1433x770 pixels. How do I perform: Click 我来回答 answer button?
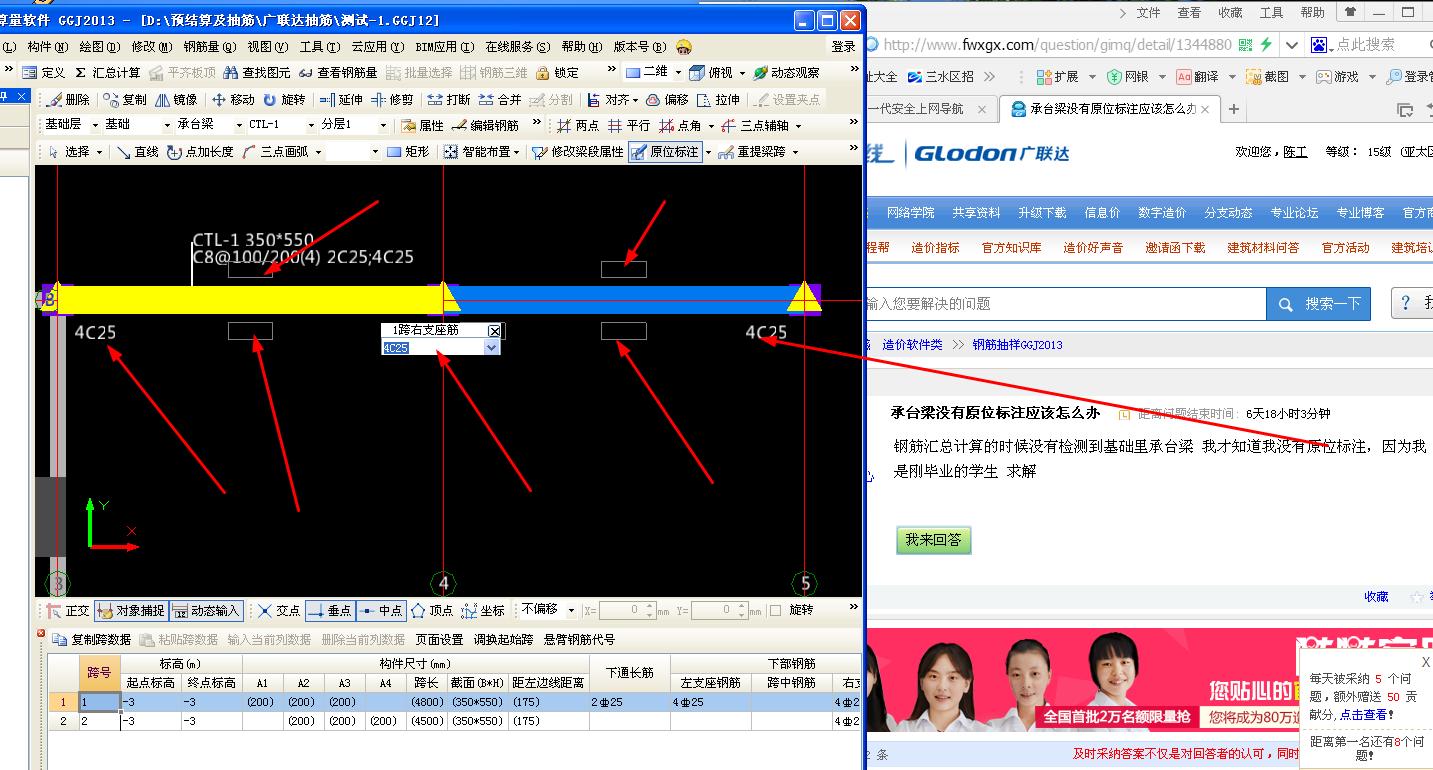(933, 540)
